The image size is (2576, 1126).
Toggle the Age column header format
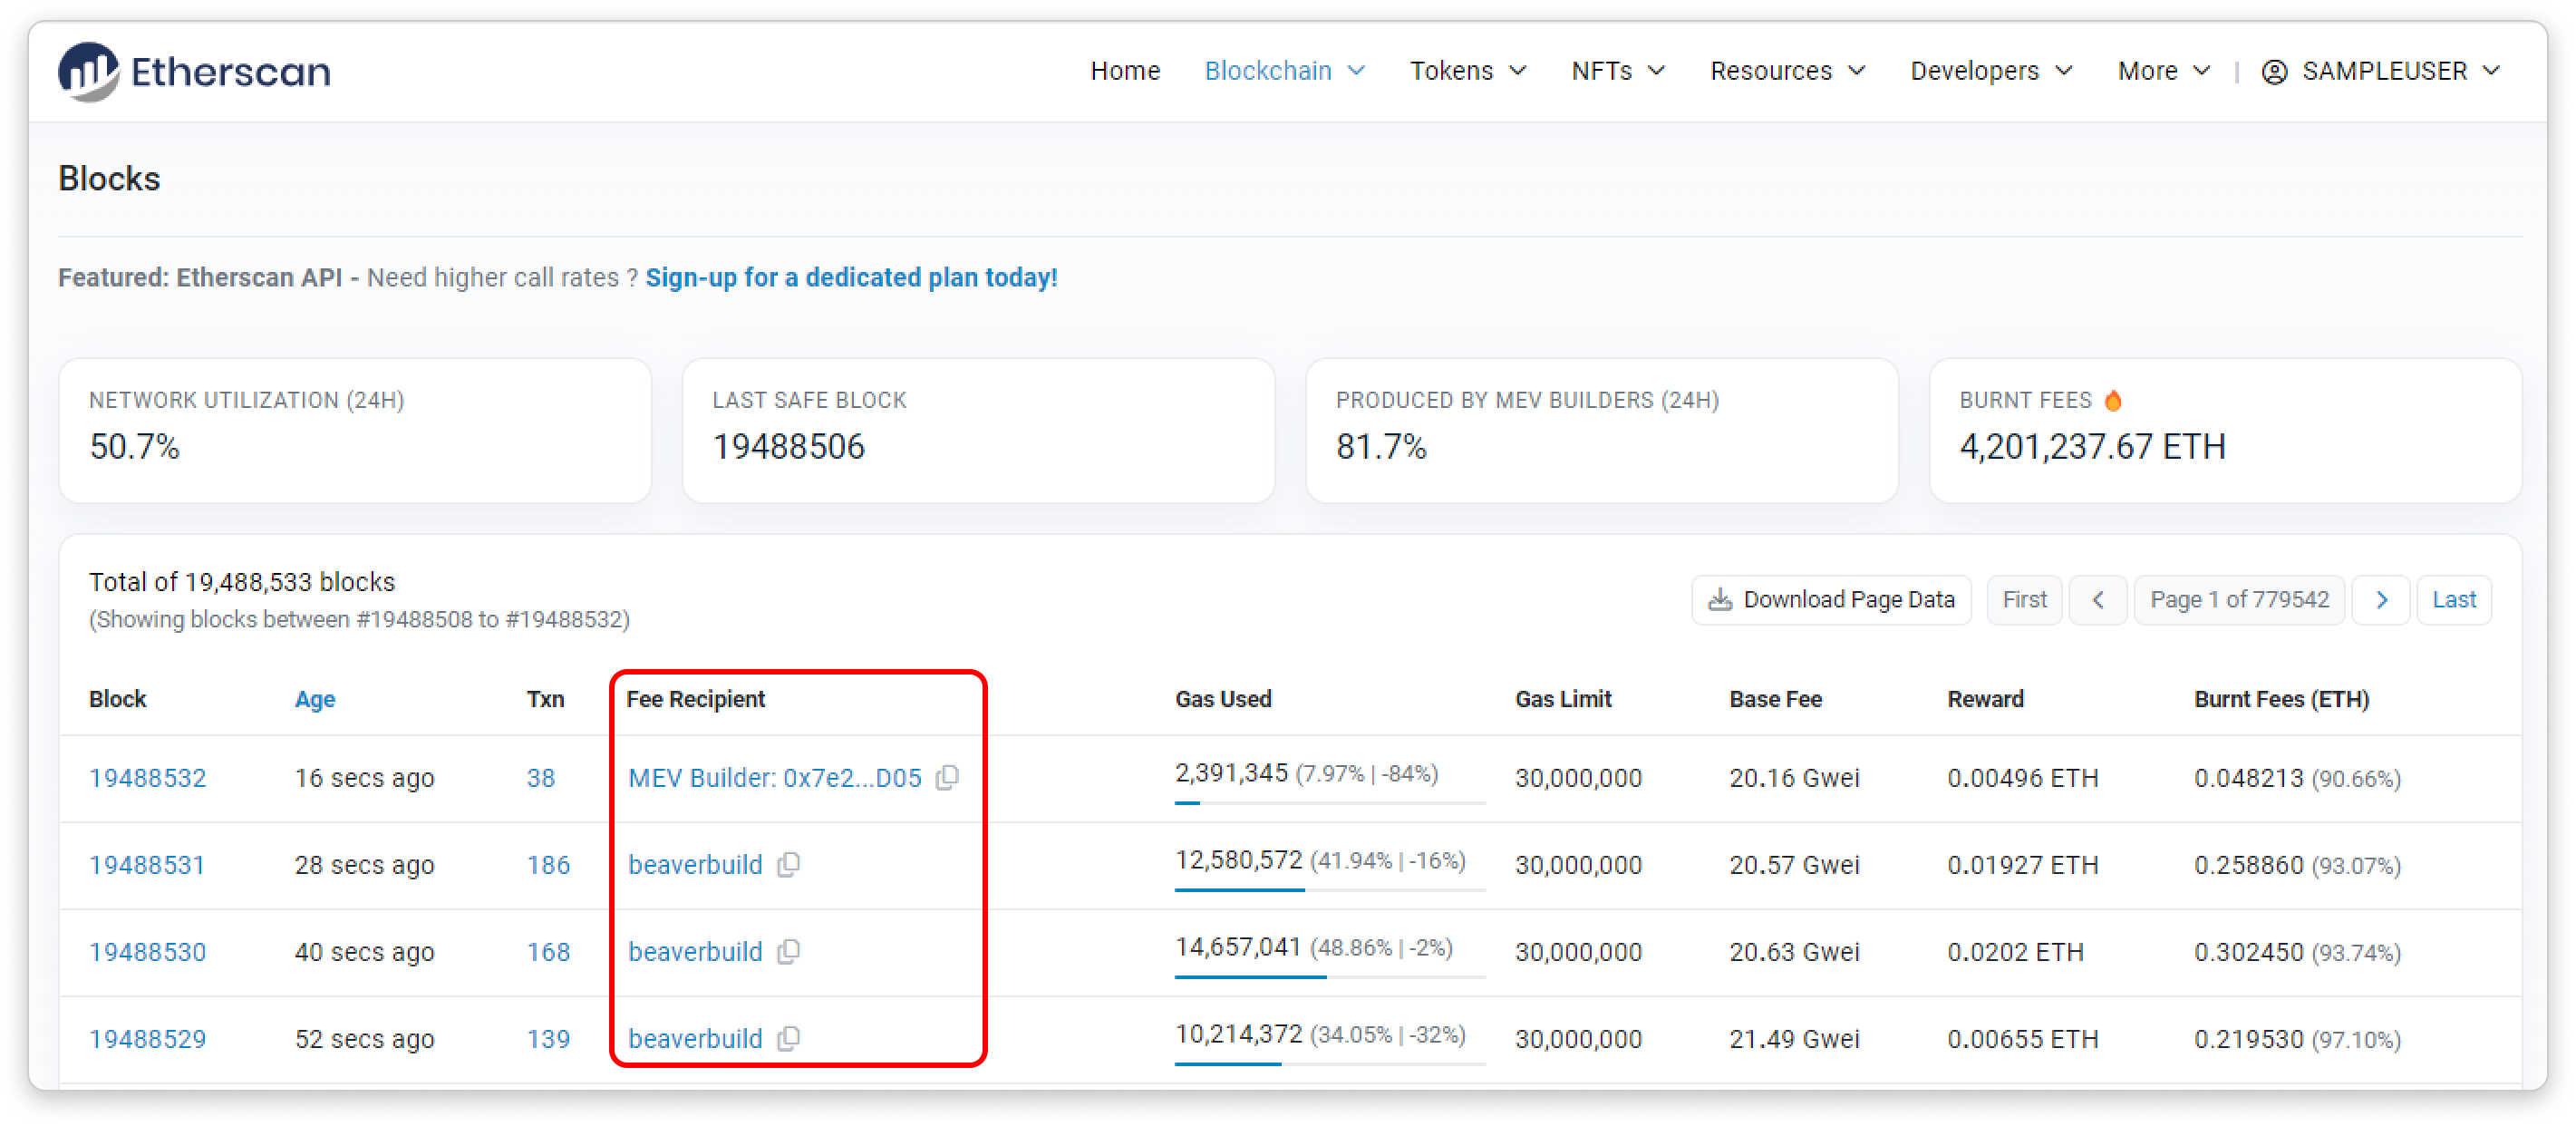314,699
